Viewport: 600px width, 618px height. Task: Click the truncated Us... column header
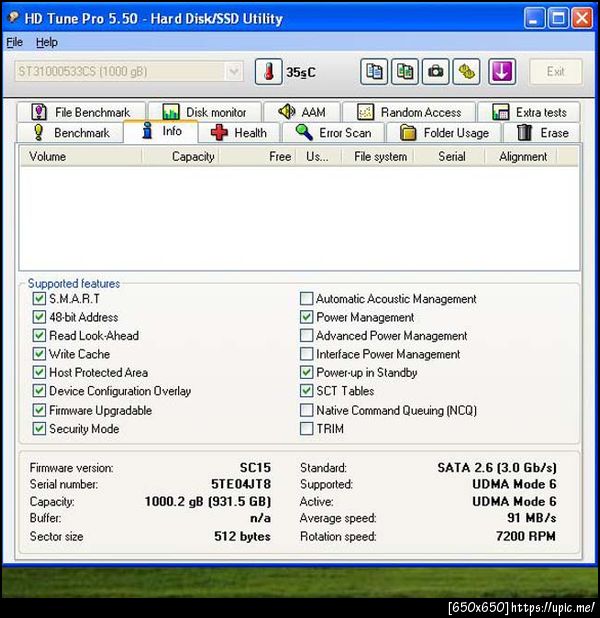click(319, 156)
